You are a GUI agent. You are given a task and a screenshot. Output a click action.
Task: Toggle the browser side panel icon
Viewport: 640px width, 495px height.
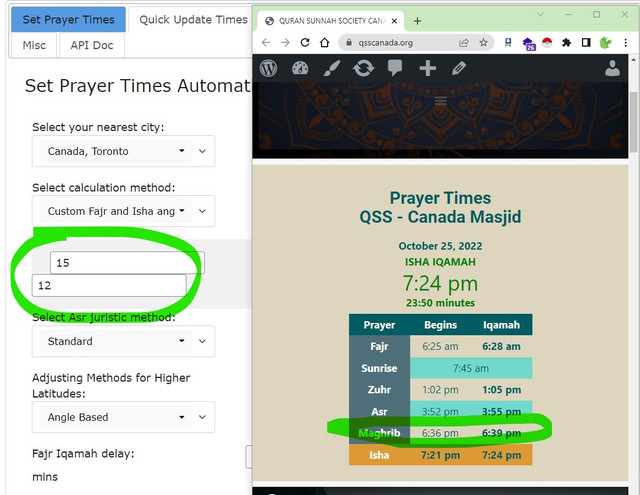tap(586, 43)
